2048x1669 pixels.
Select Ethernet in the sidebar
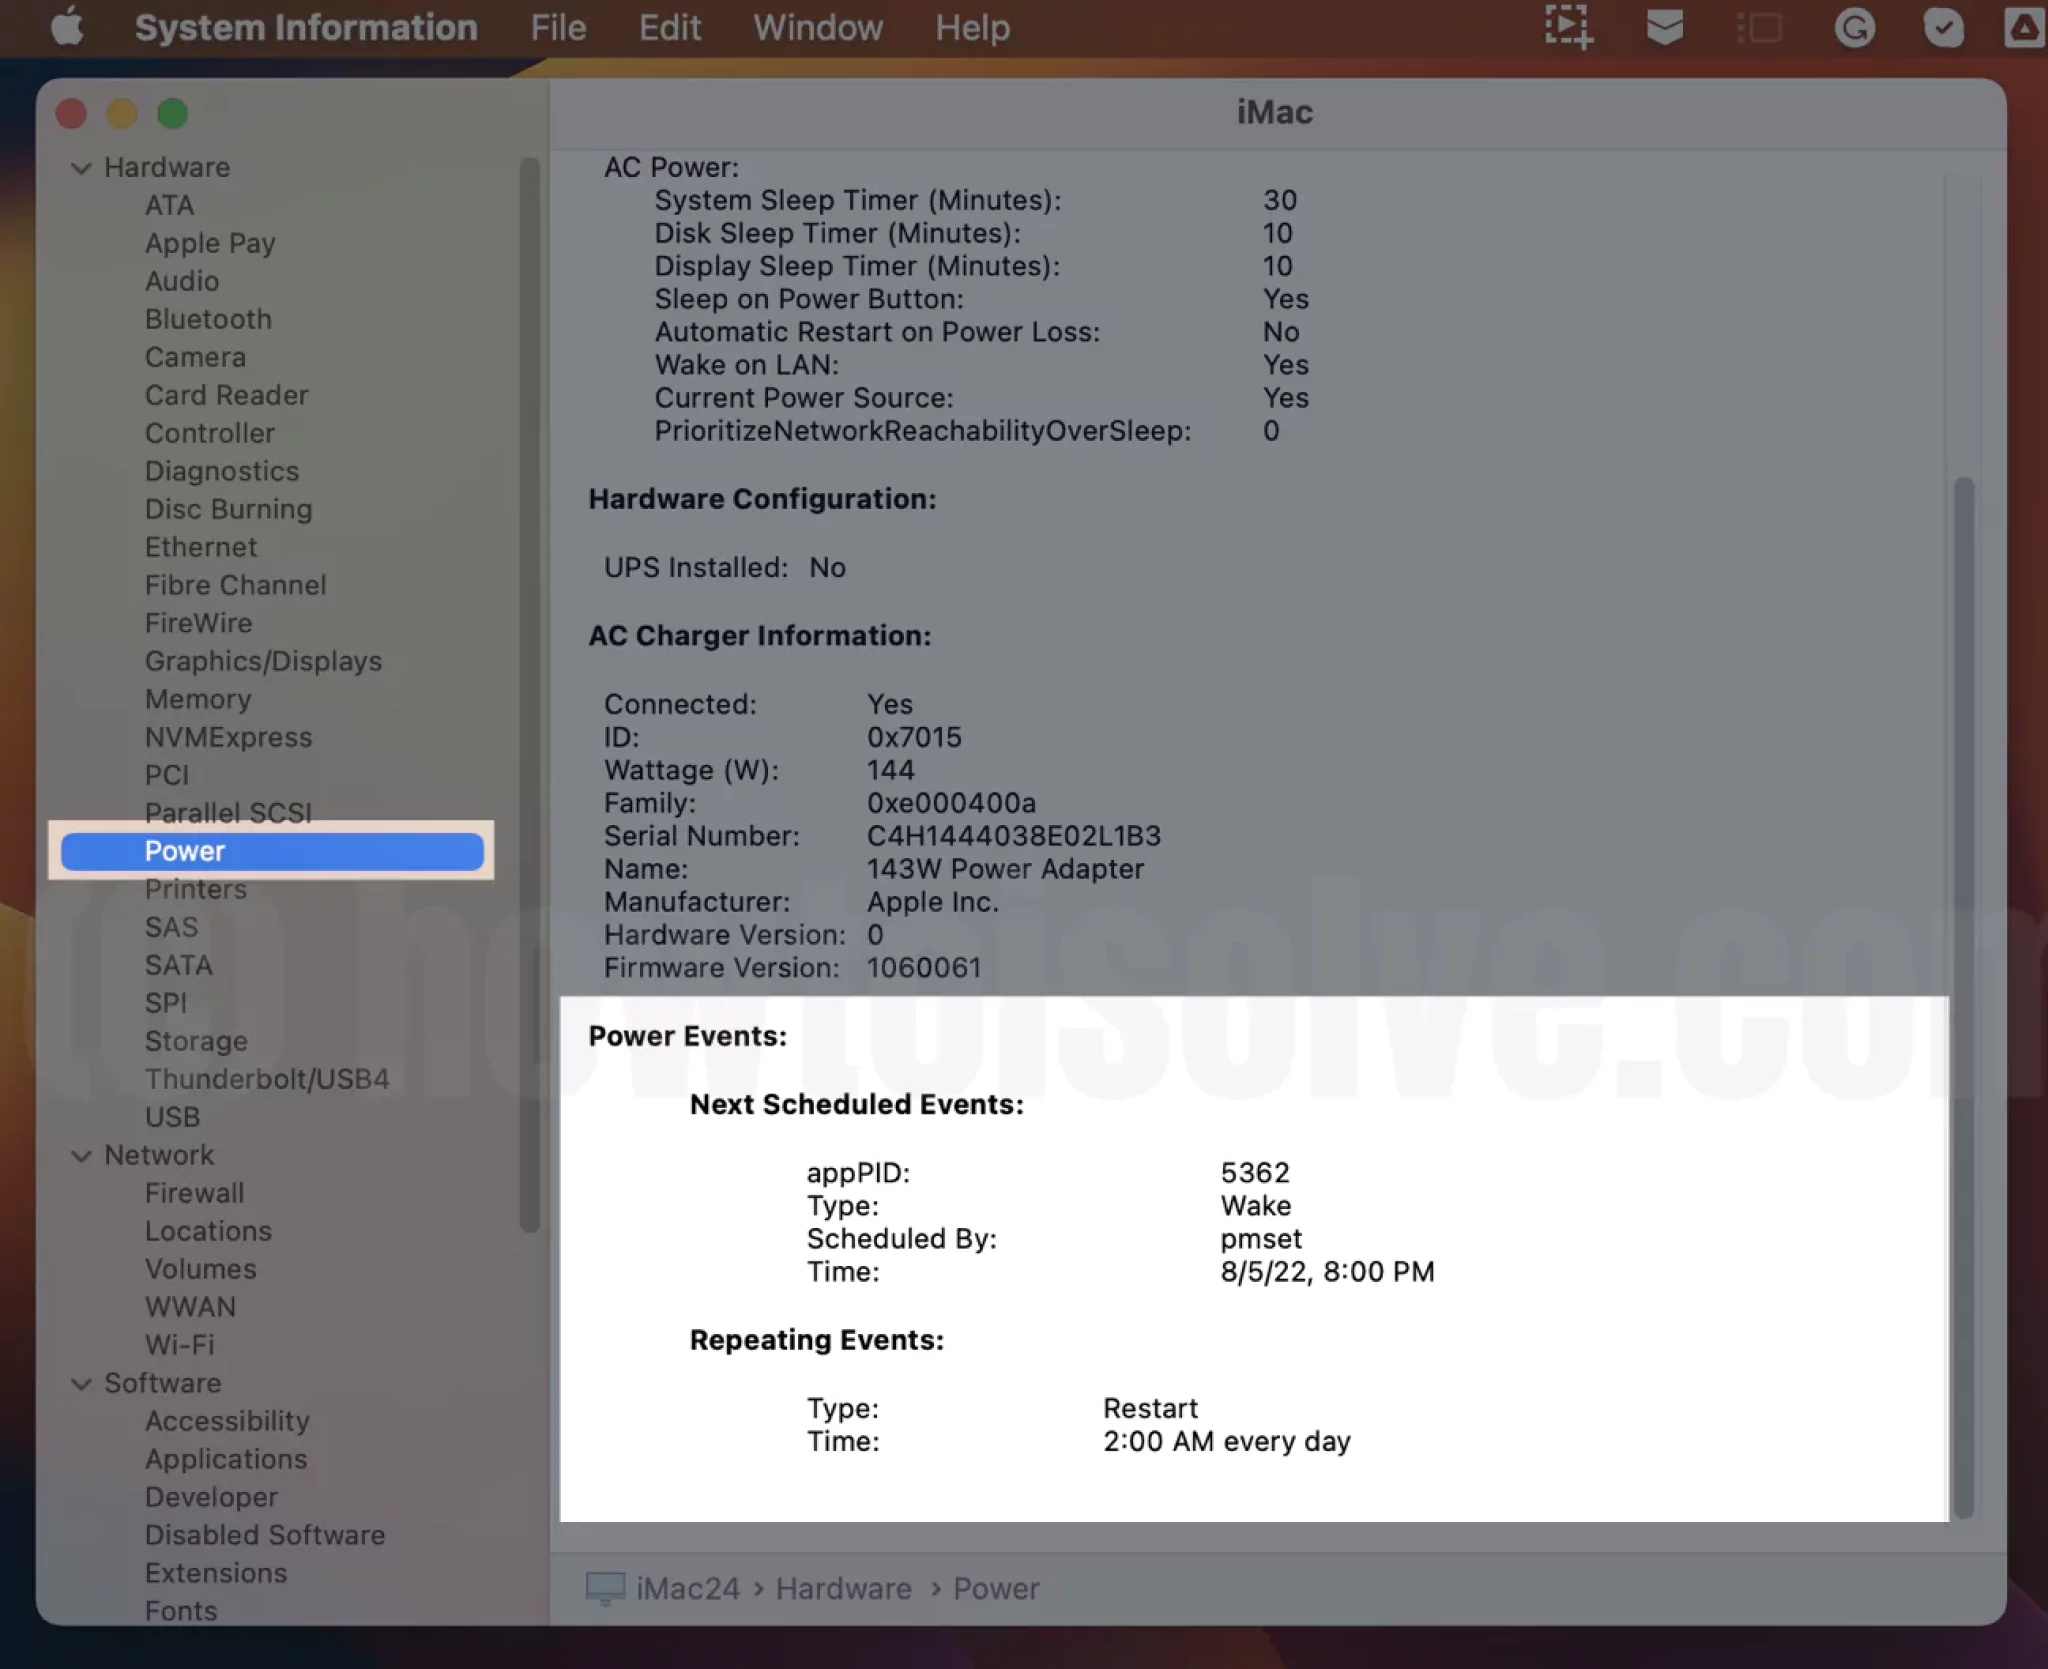200,547
